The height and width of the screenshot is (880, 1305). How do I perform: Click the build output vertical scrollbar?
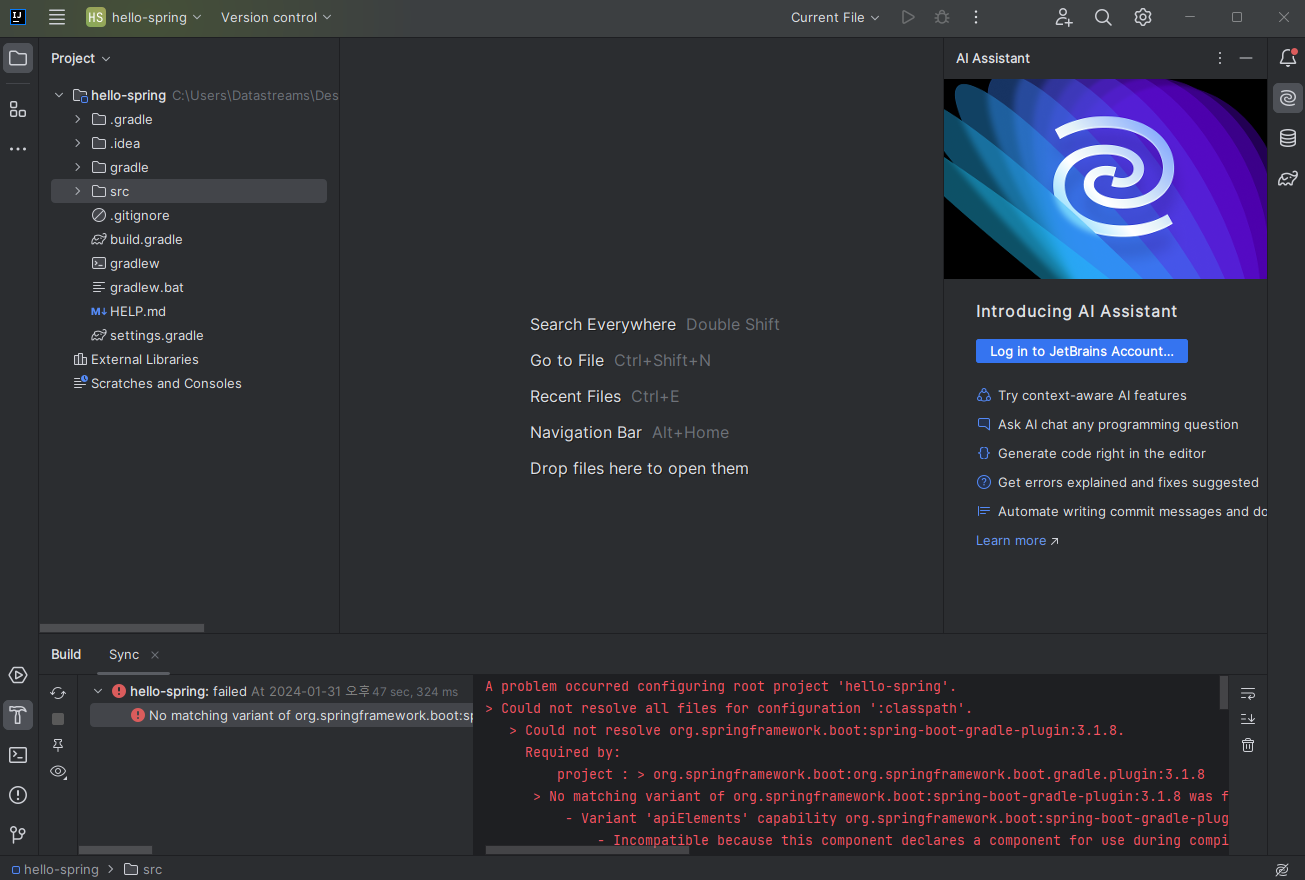[x=1223, y=691]
